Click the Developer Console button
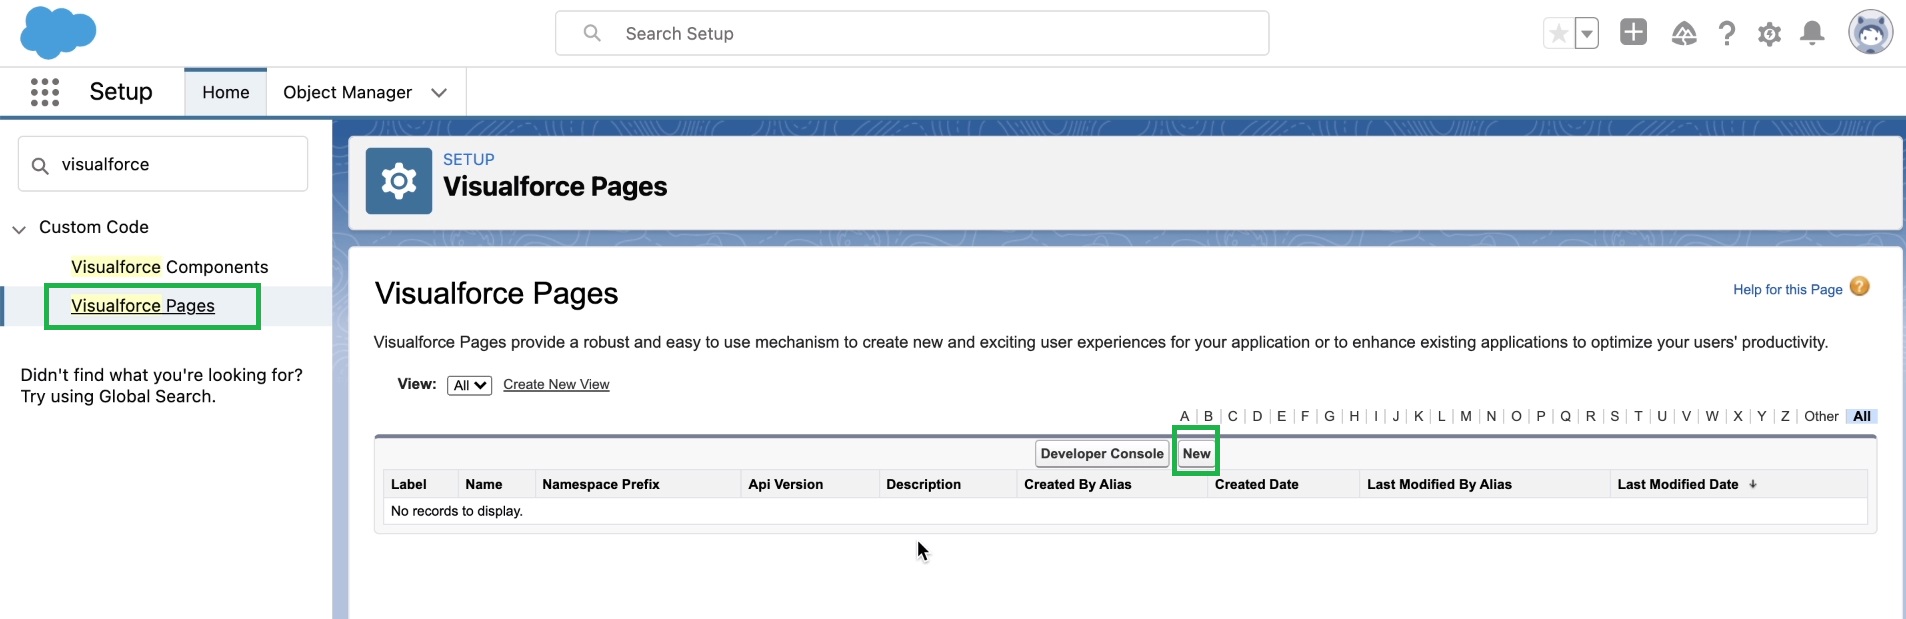Screen dimensions: 1906x619 [1102, 453]
